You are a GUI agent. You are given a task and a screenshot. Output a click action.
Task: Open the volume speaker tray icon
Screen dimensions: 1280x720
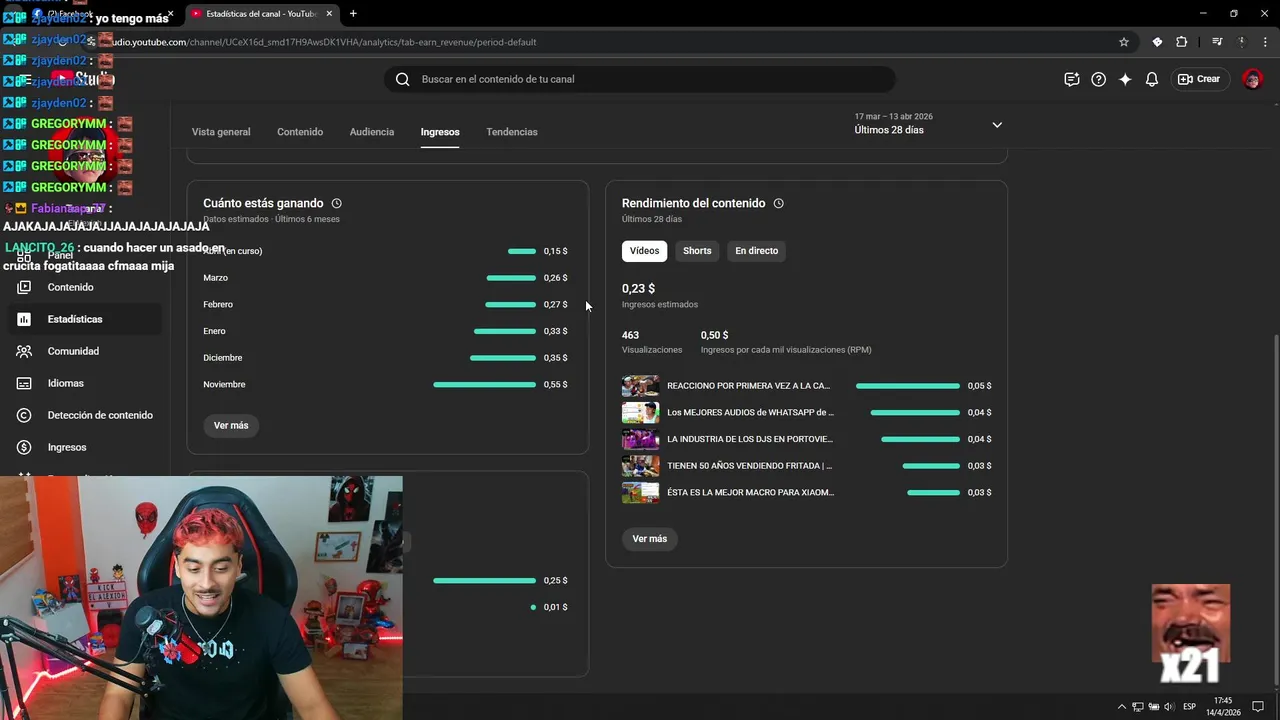pos(1169,706)
